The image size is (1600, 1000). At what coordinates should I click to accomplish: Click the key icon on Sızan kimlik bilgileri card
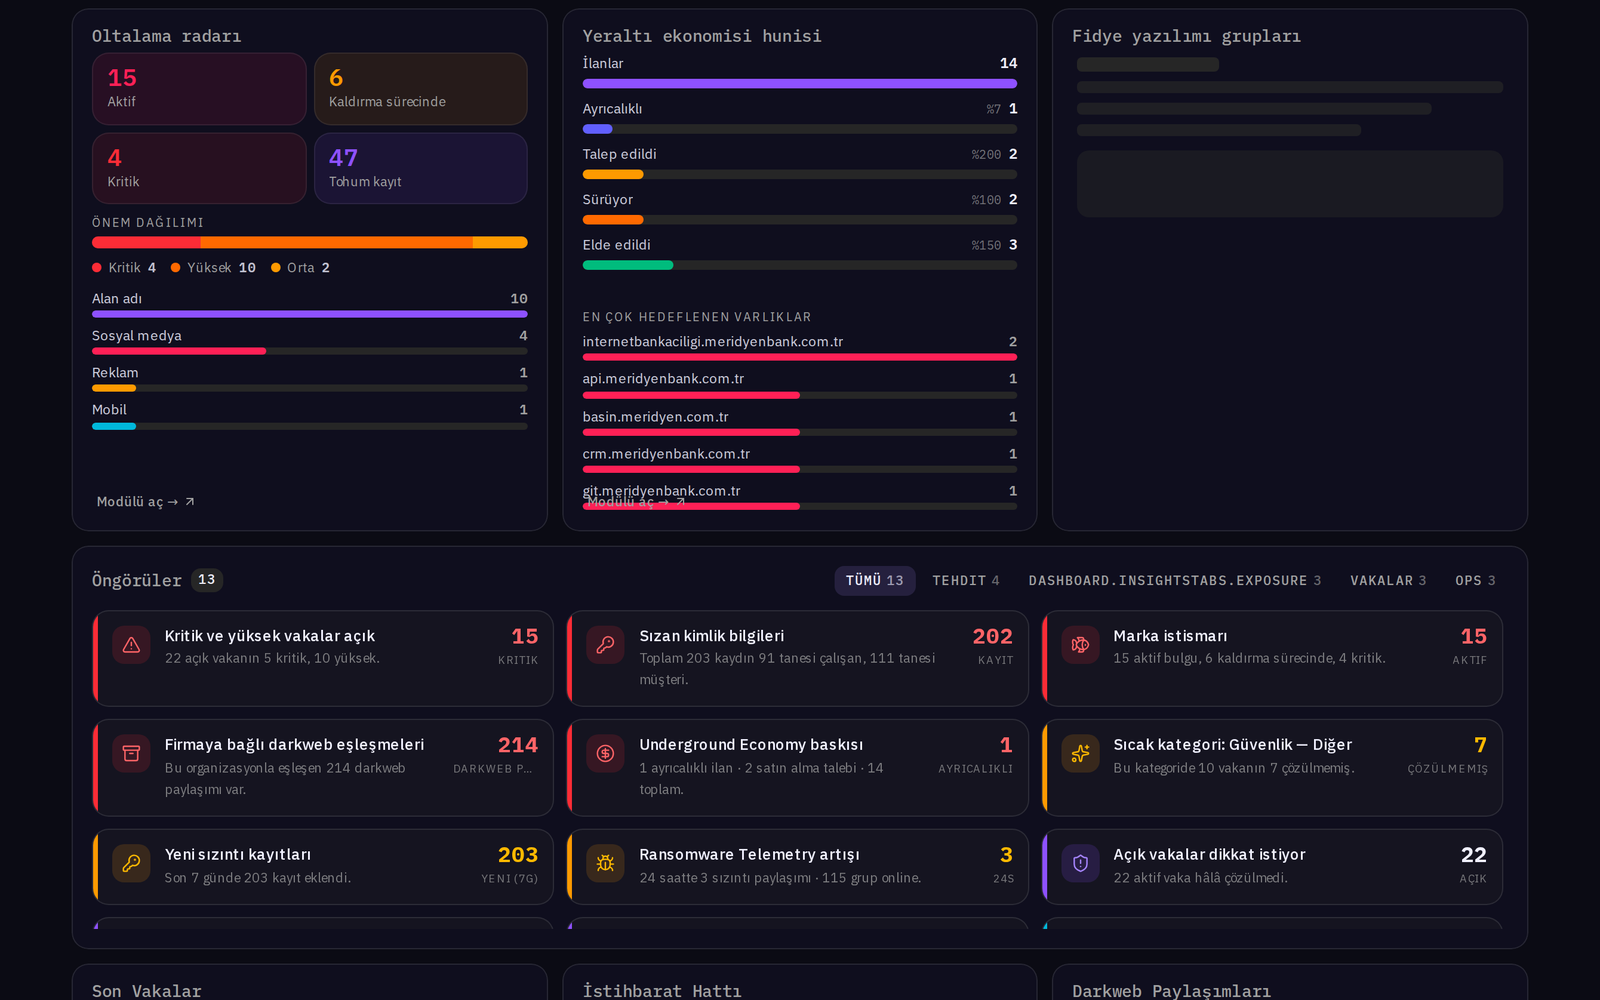click(605, 645)
